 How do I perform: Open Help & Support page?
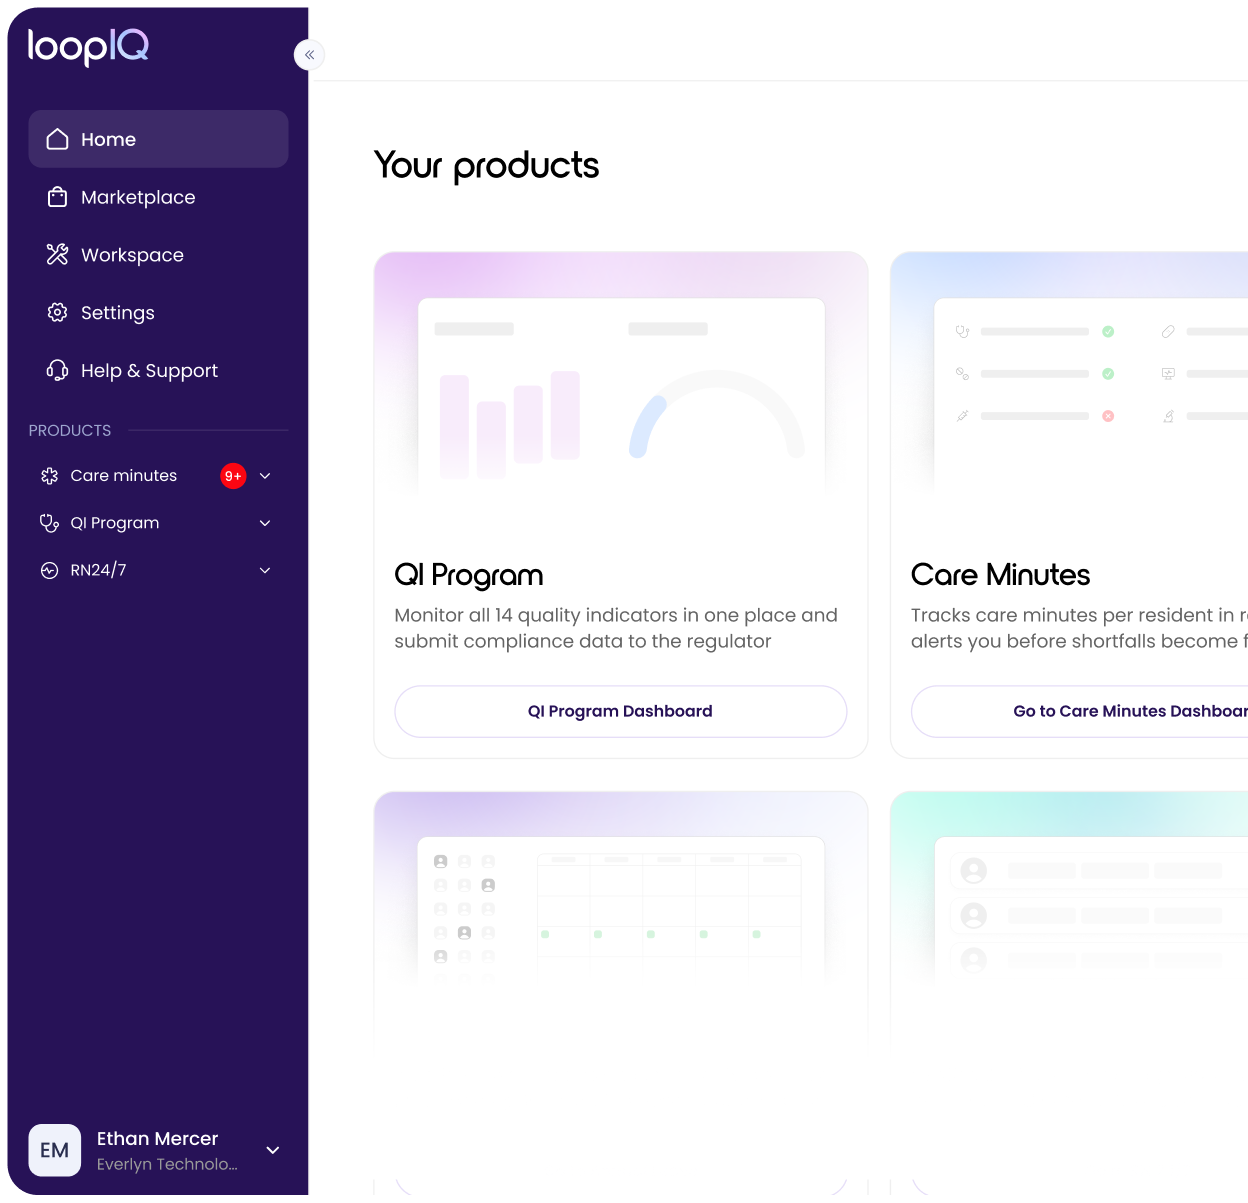pos(158,371)
